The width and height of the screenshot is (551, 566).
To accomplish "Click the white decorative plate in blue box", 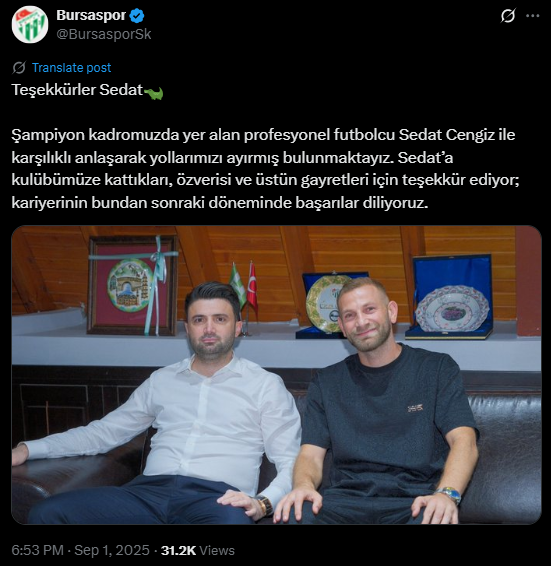I will (453, 309).
